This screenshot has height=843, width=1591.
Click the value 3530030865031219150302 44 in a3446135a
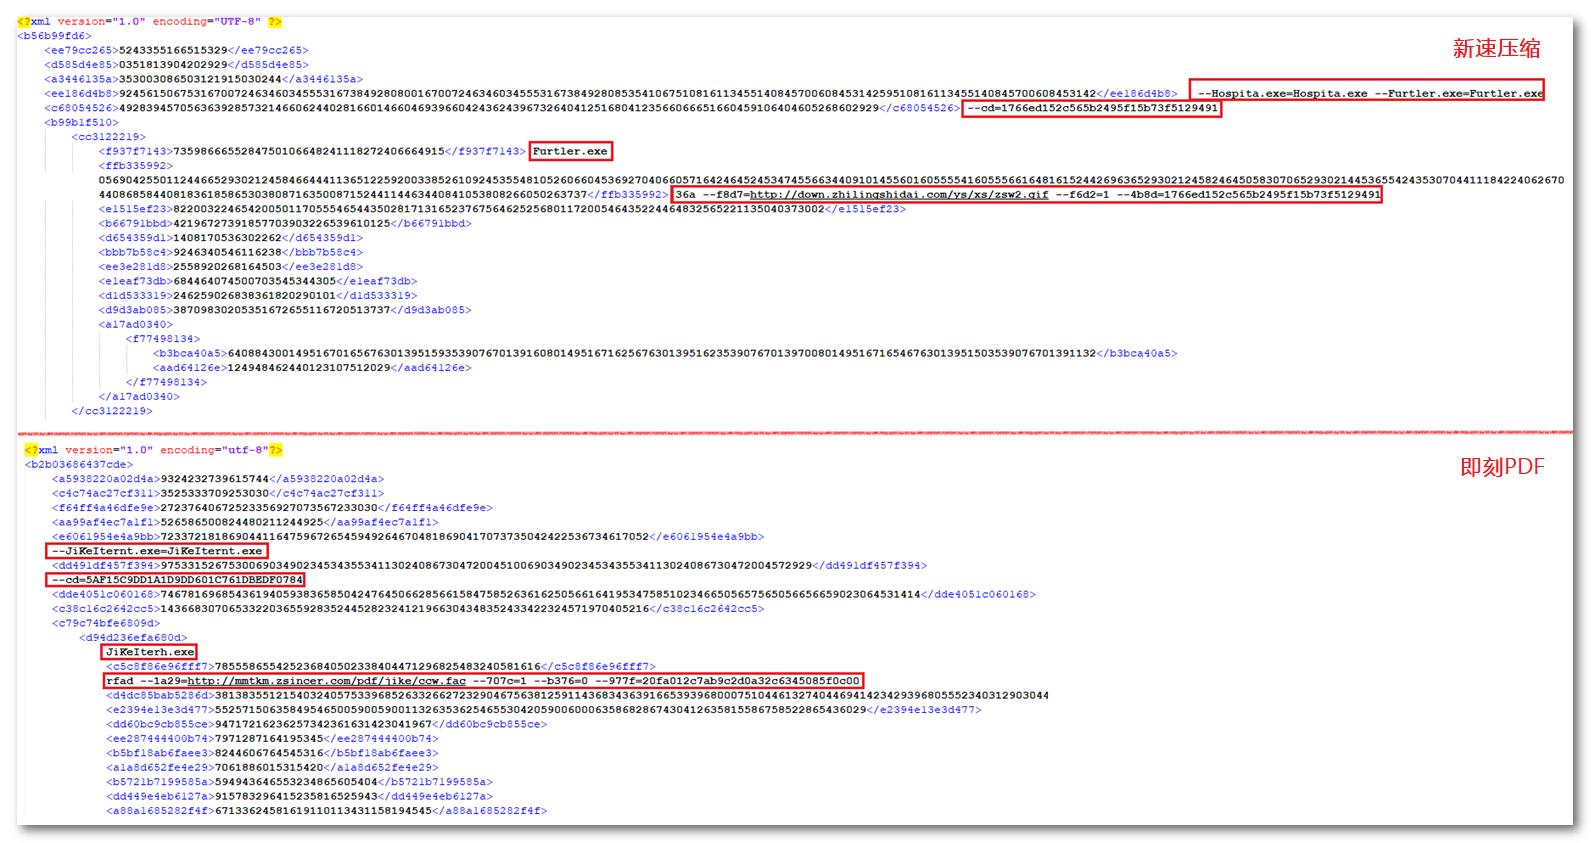pos(199,79)
